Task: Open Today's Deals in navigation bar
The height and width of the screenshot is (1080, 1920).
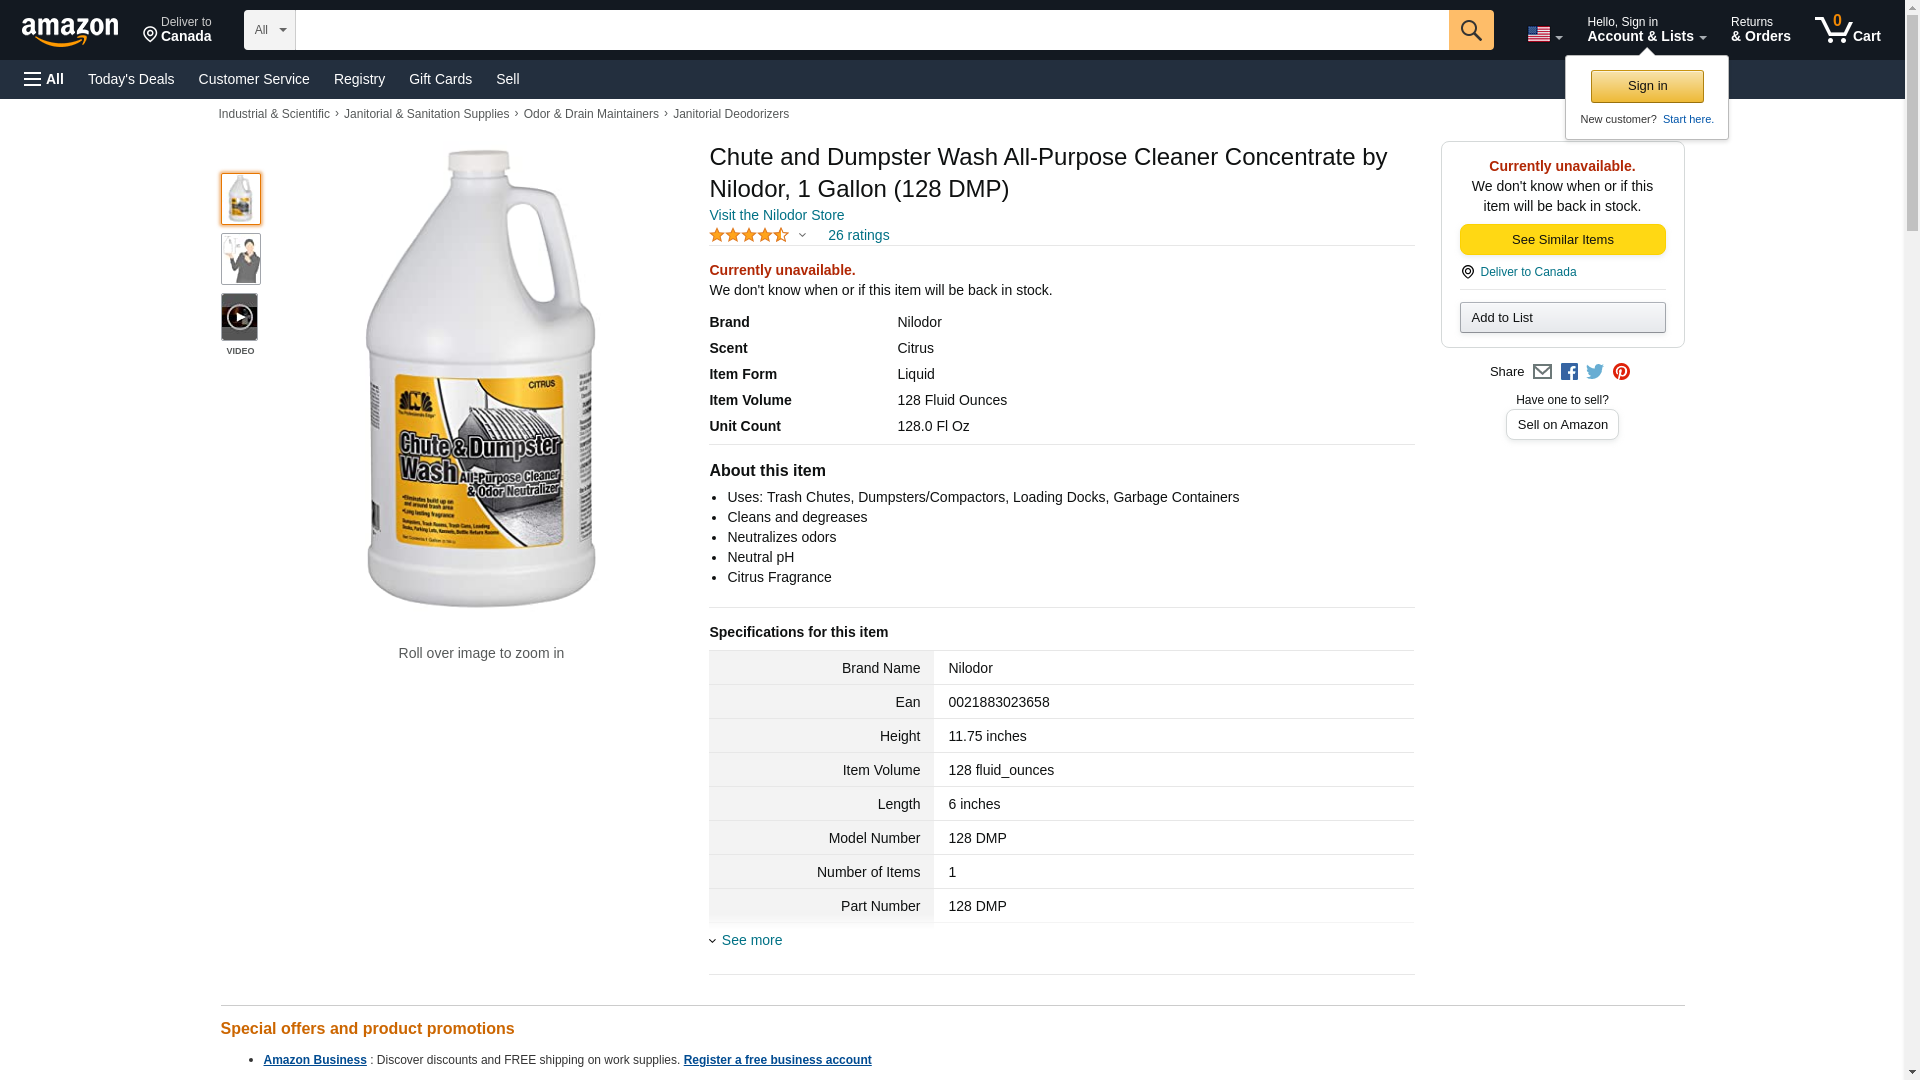Action: coord(131,79)
